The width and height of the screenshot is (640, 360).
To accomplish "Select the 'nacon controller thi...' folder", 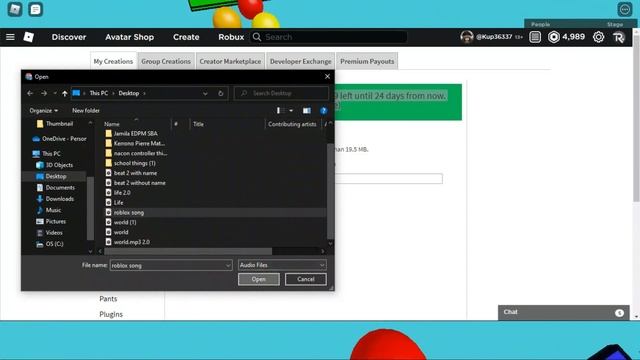I will pos(140,153).
